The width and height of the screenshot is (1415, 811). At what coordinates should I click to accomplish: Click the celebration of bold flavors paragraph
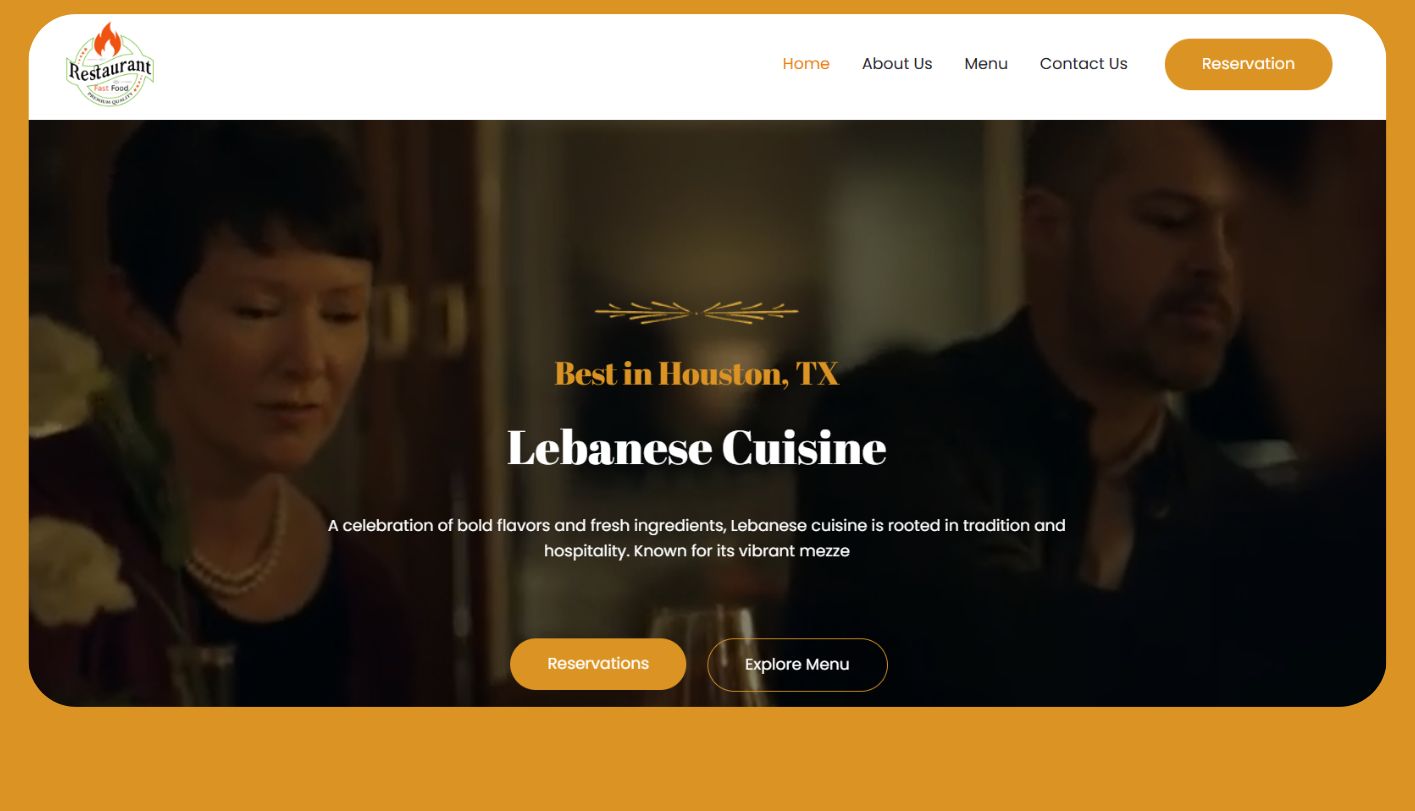[x=697, y=538]
